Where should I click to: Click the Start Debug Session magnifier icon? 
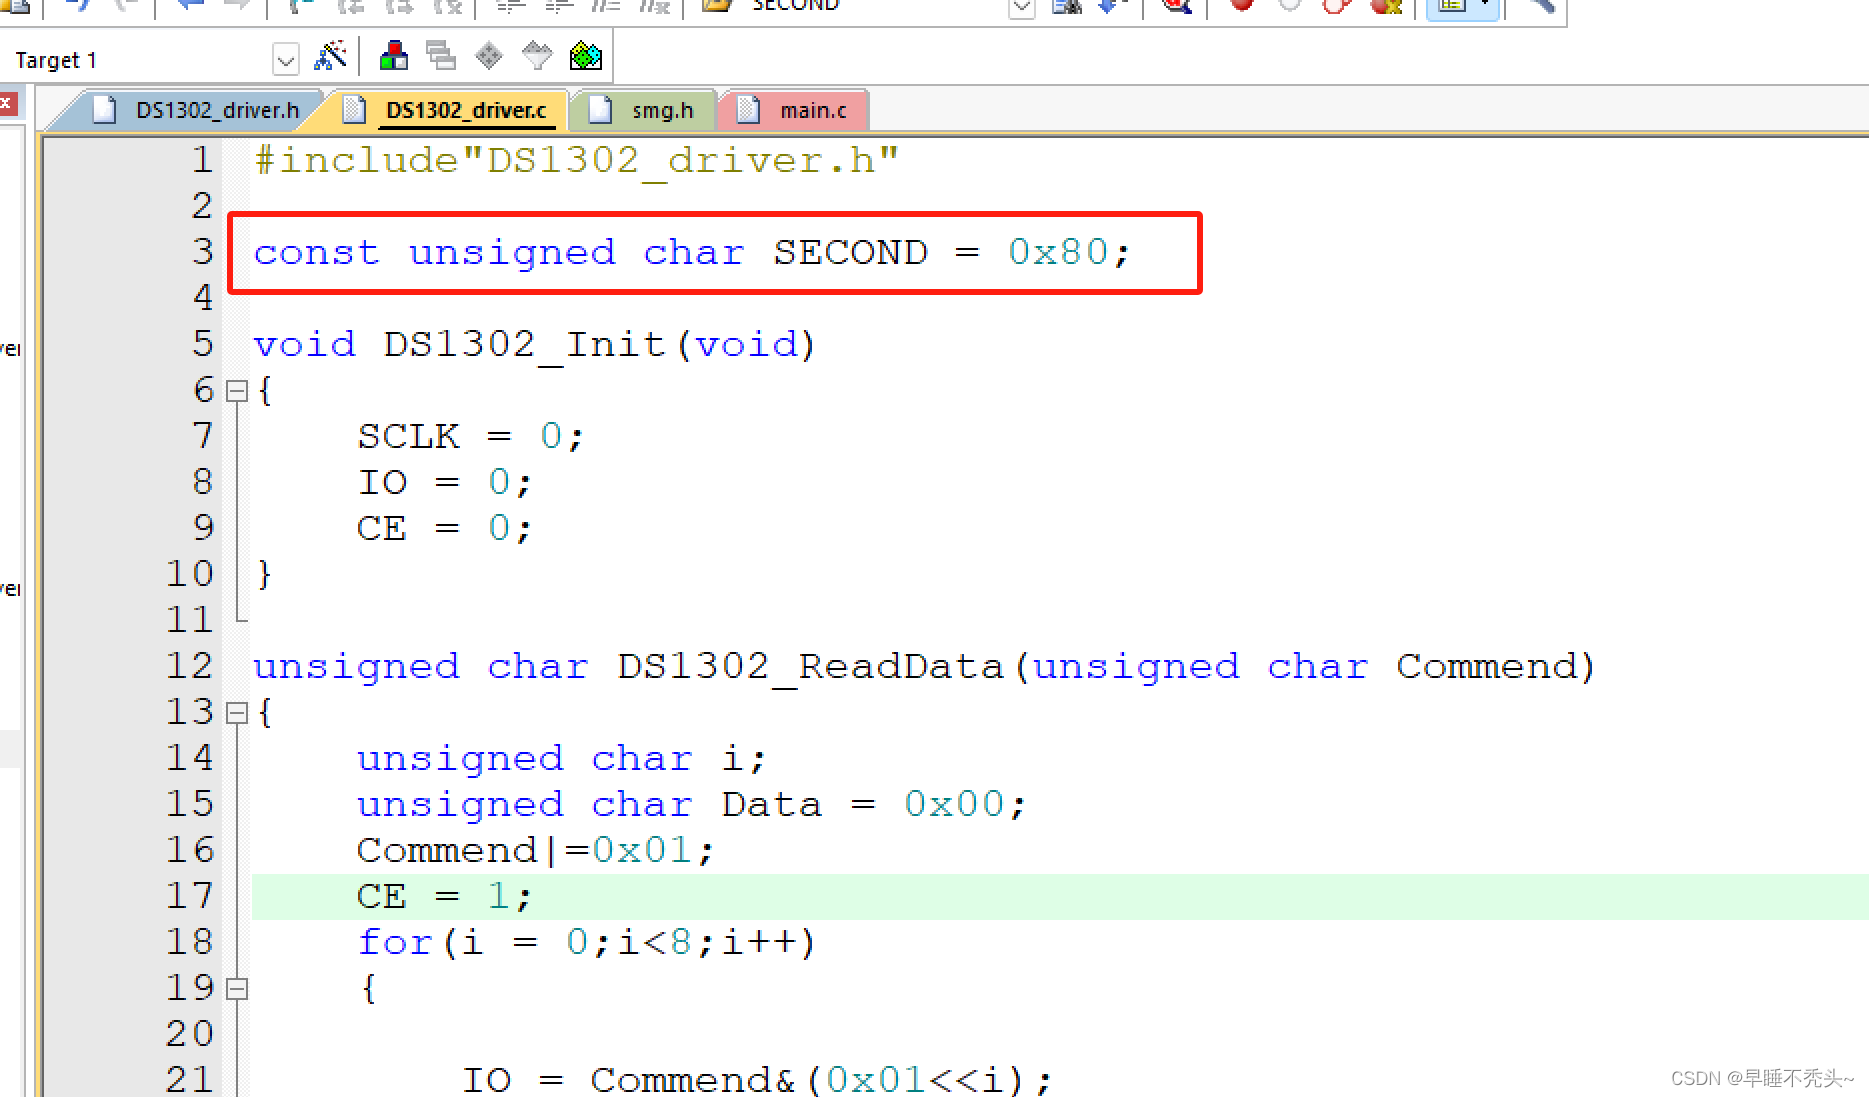coord(1177,5)
